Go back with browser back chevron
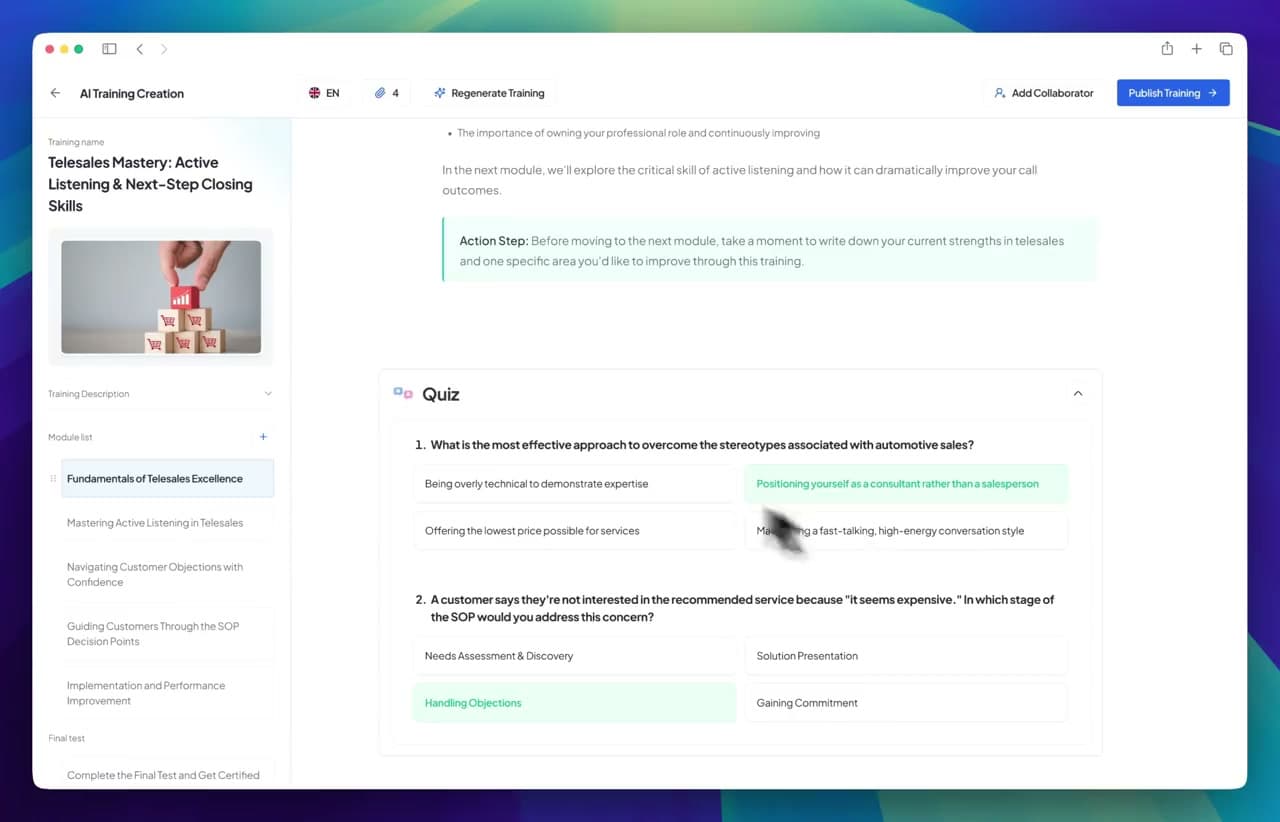Viewport: 1280px width, 822px height. (x=140, y=49)
